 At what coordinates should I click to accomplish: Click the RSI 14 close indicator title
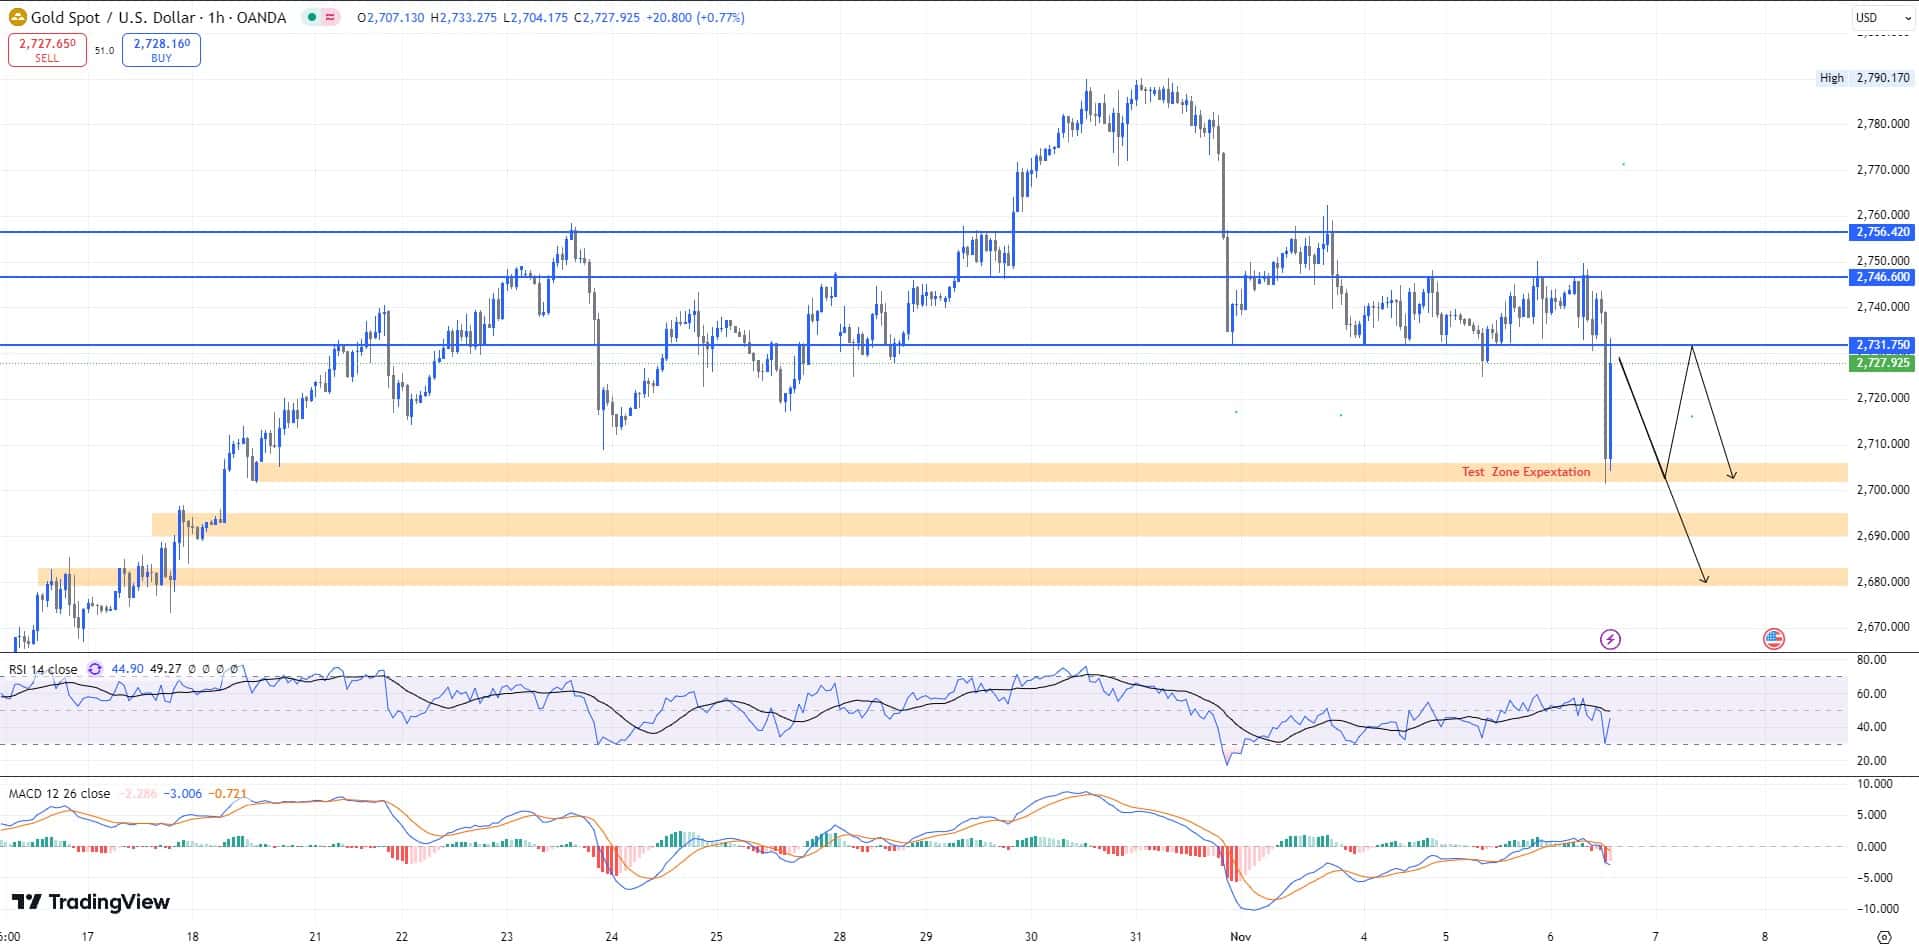(x=42, y=668)
